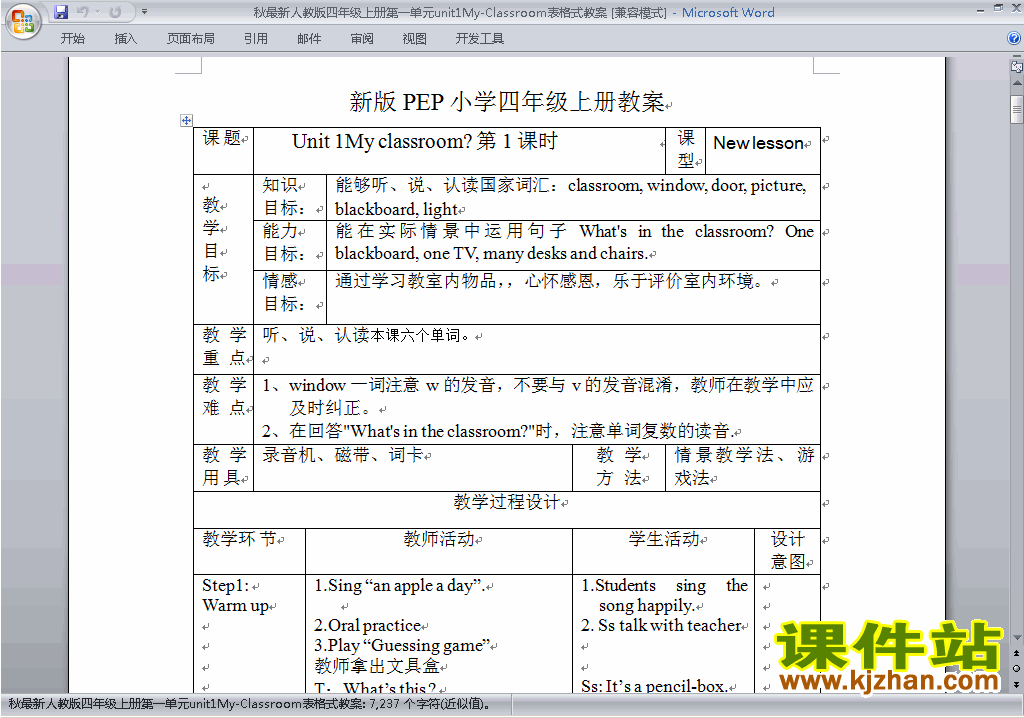Click the line '2. Ss talk with teacher'

click(x=661, y=626)
